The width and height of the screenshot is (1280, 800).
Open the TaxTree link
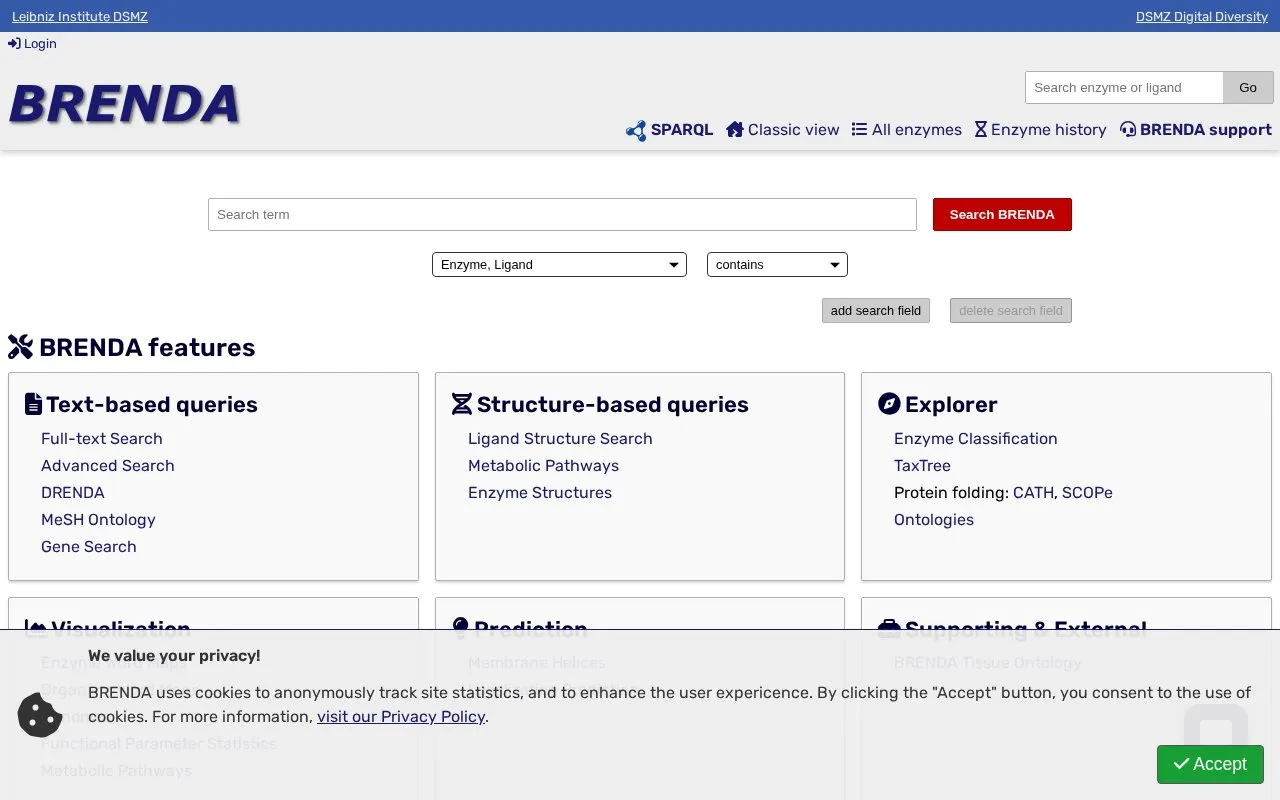pos(922,465)
